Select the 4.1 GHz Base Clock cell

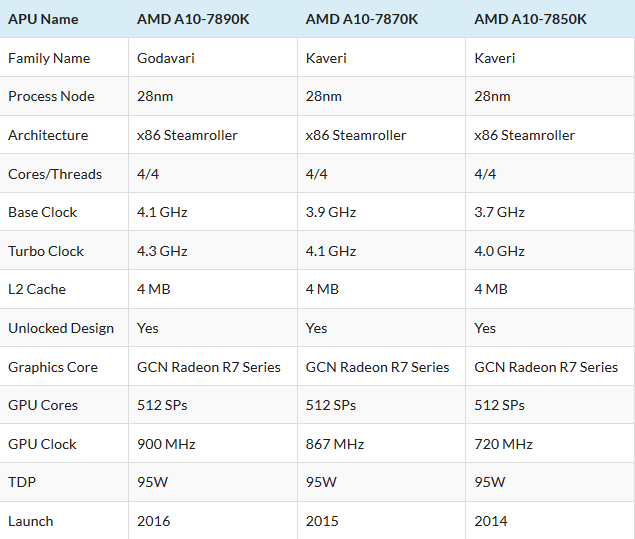tap(162, 212)
